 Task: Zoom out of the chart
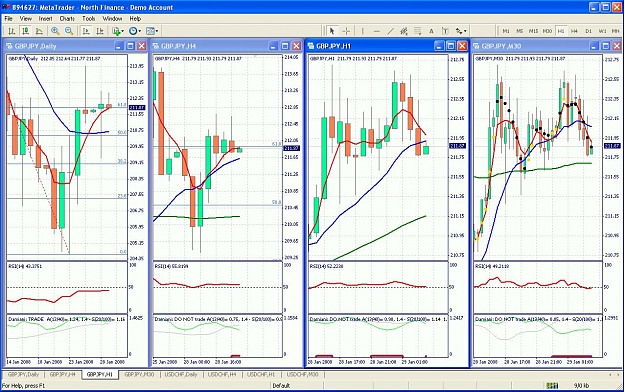(69, 31)
